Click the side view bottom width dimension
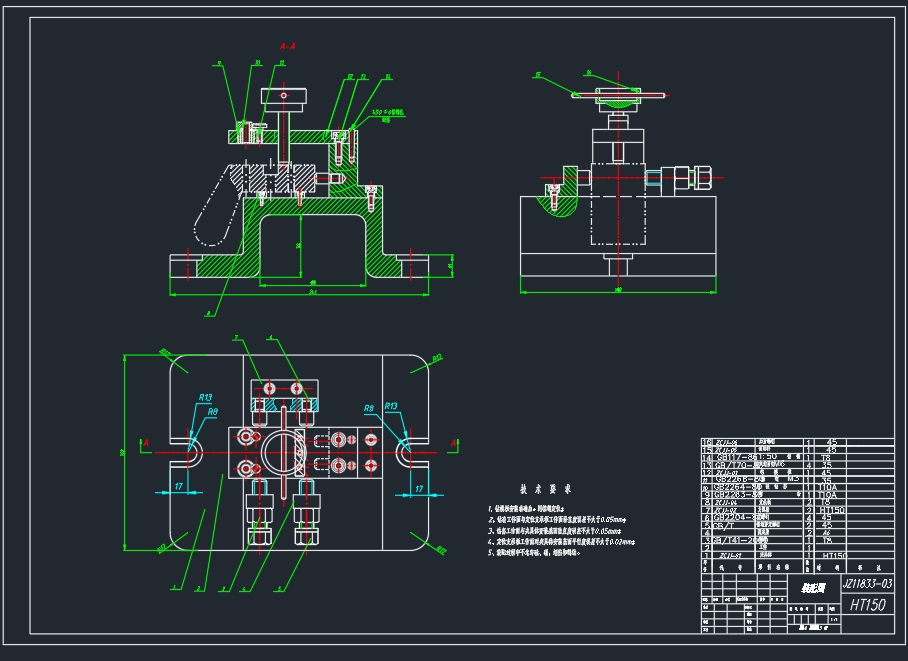Screen dimensions: 908x661 tap(617, 291)
